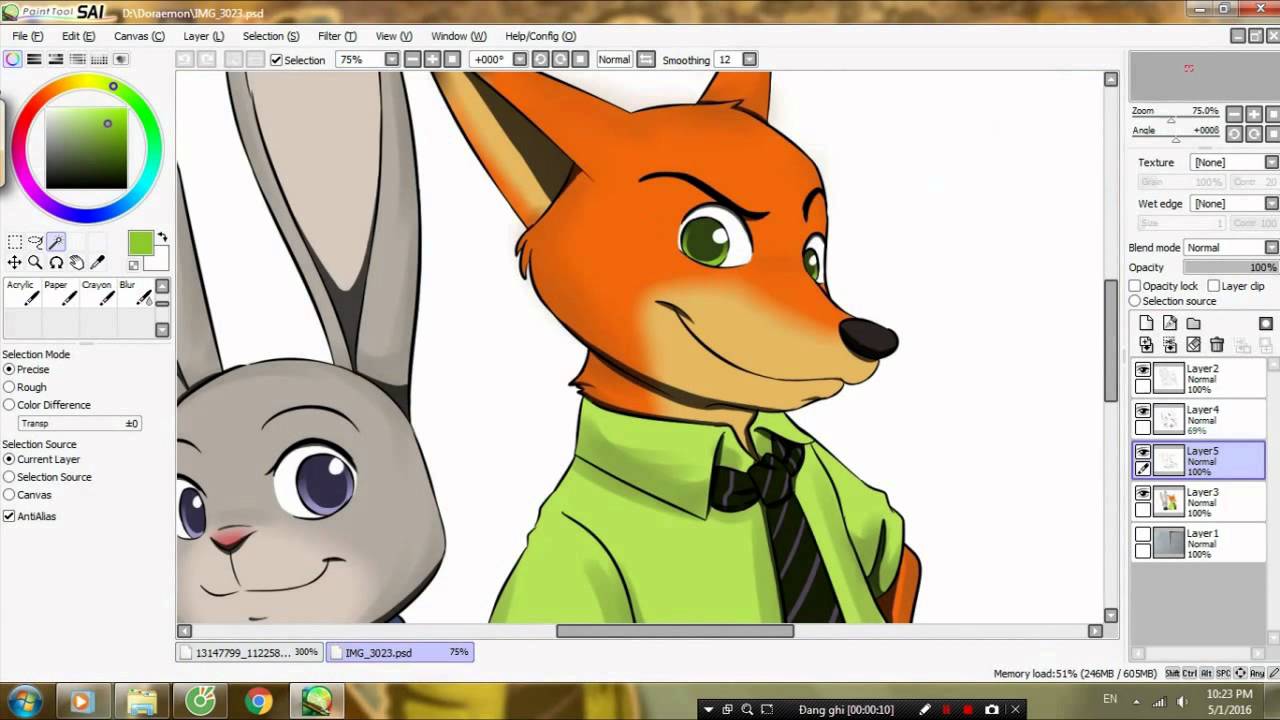1280x720 pixels.
Task: Select the Blur tool
Action: [x=135, y=292]
